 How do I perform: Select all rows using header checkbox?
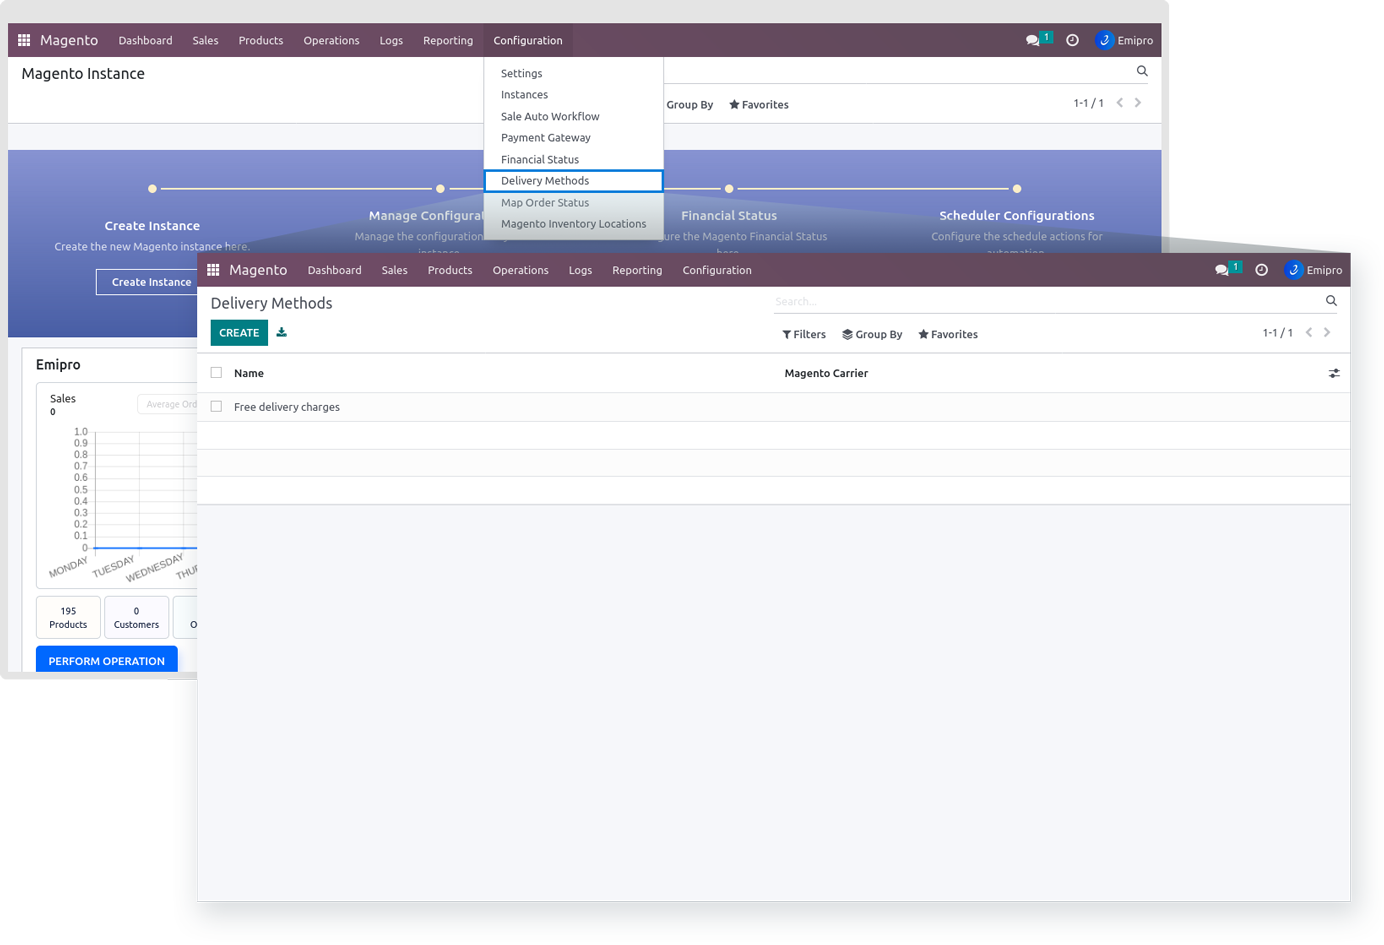[216, 373]
